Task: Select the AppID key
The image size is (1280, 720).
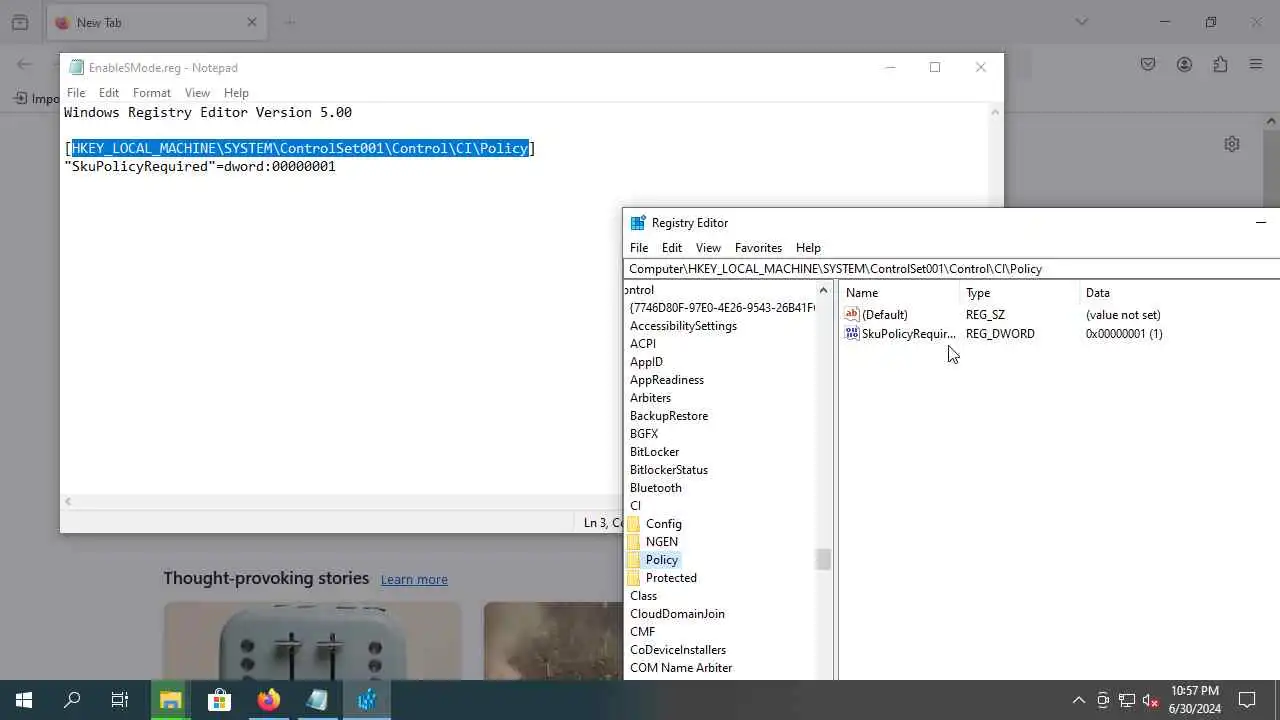Action: [x=646, y=362]
